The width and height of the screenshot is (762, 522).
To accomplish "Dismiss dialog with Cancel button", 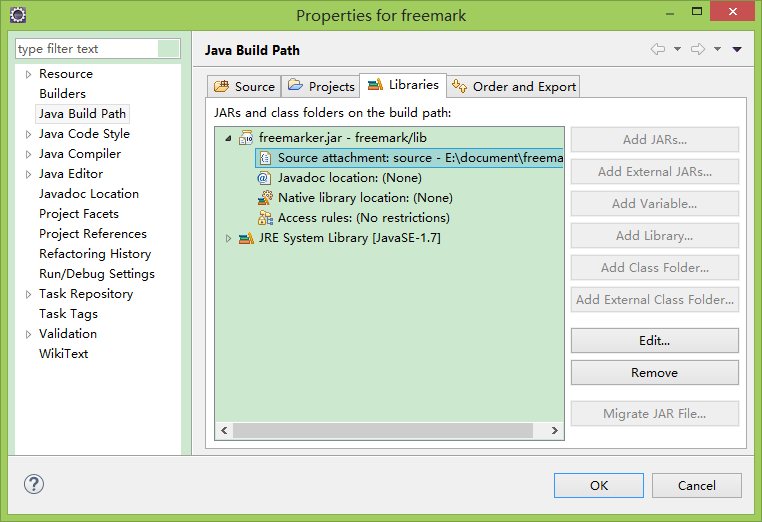I will point(696,486).
